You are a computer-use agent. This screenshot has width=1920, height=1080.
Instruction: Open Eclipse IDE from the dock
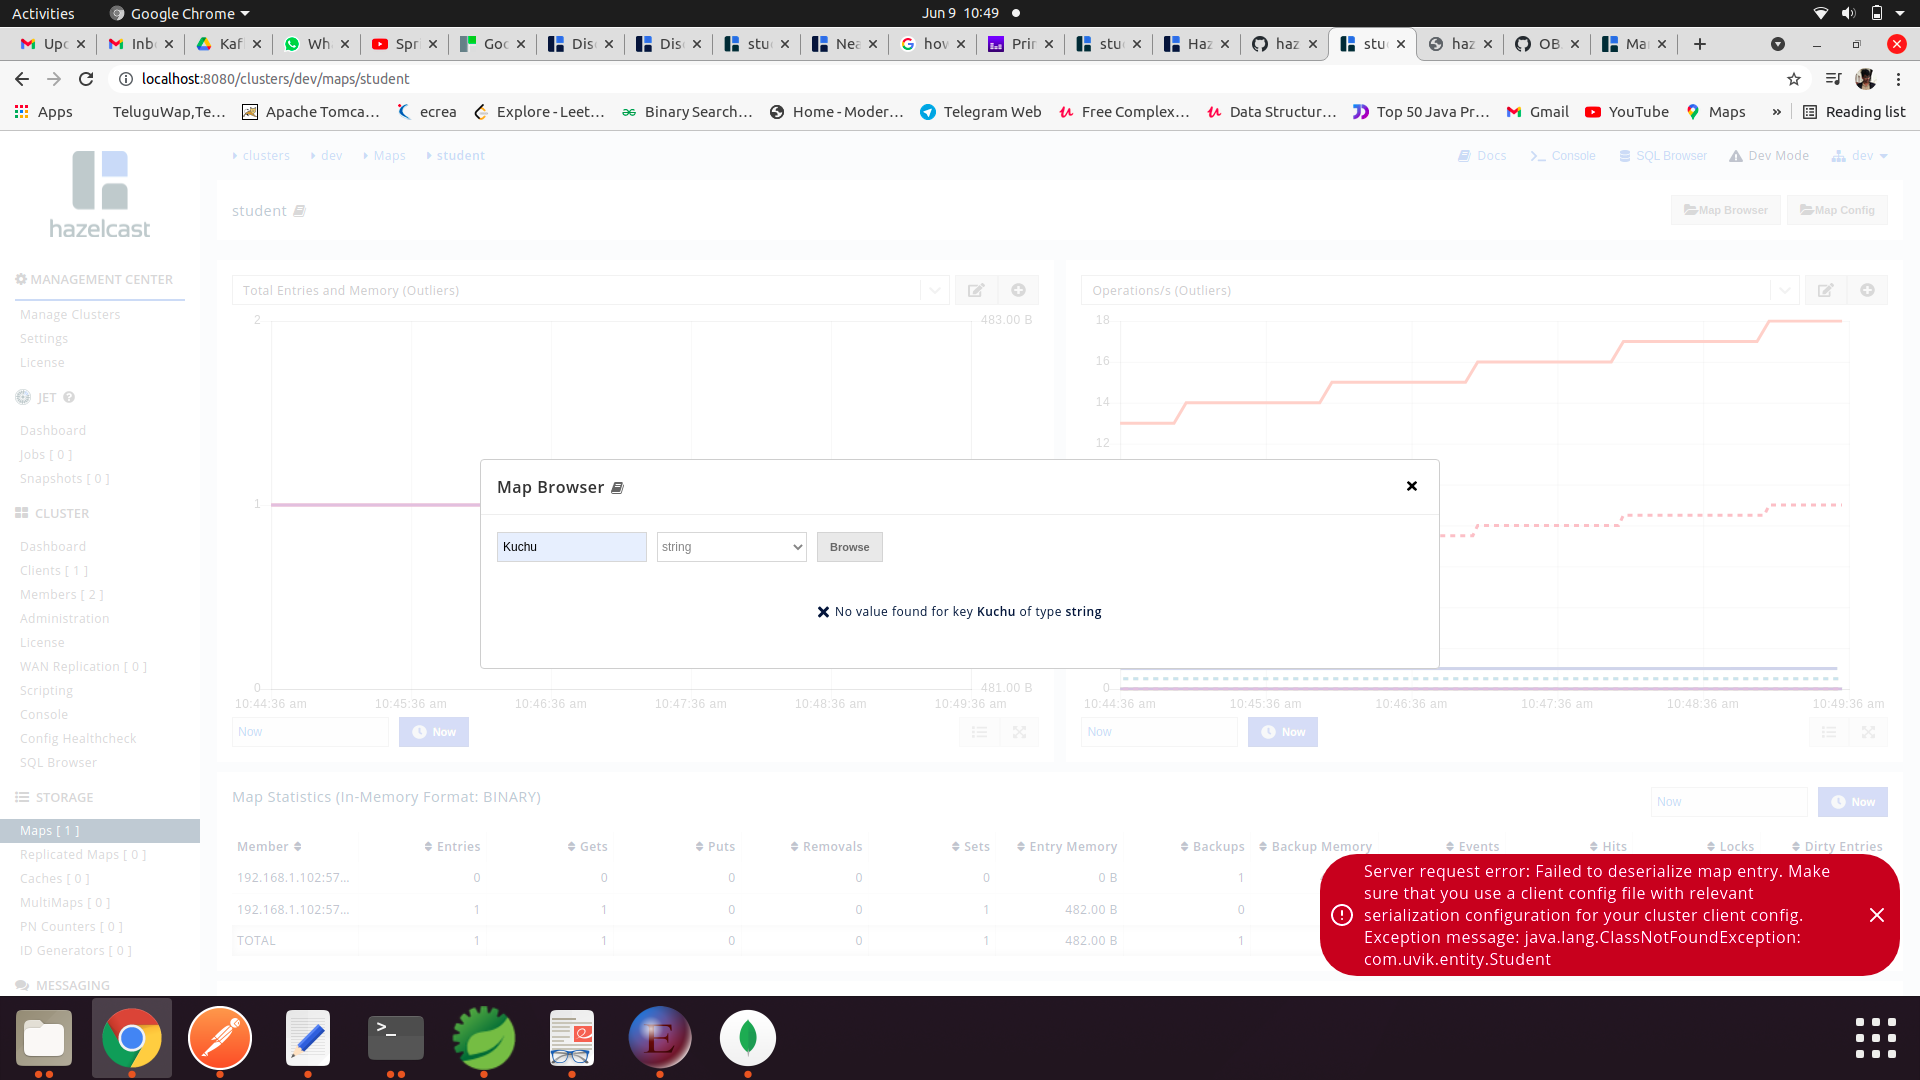pyautogui.click(x=660, y=1038)
